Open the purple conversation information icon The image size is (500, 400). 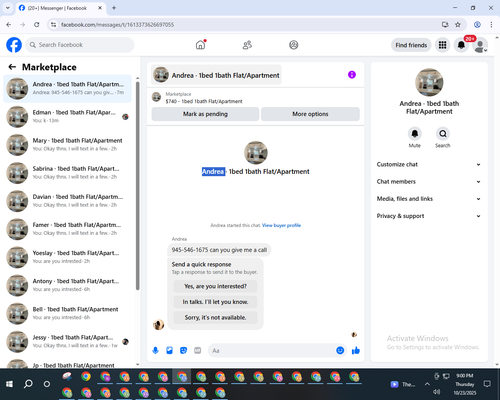tap(352, 75)
